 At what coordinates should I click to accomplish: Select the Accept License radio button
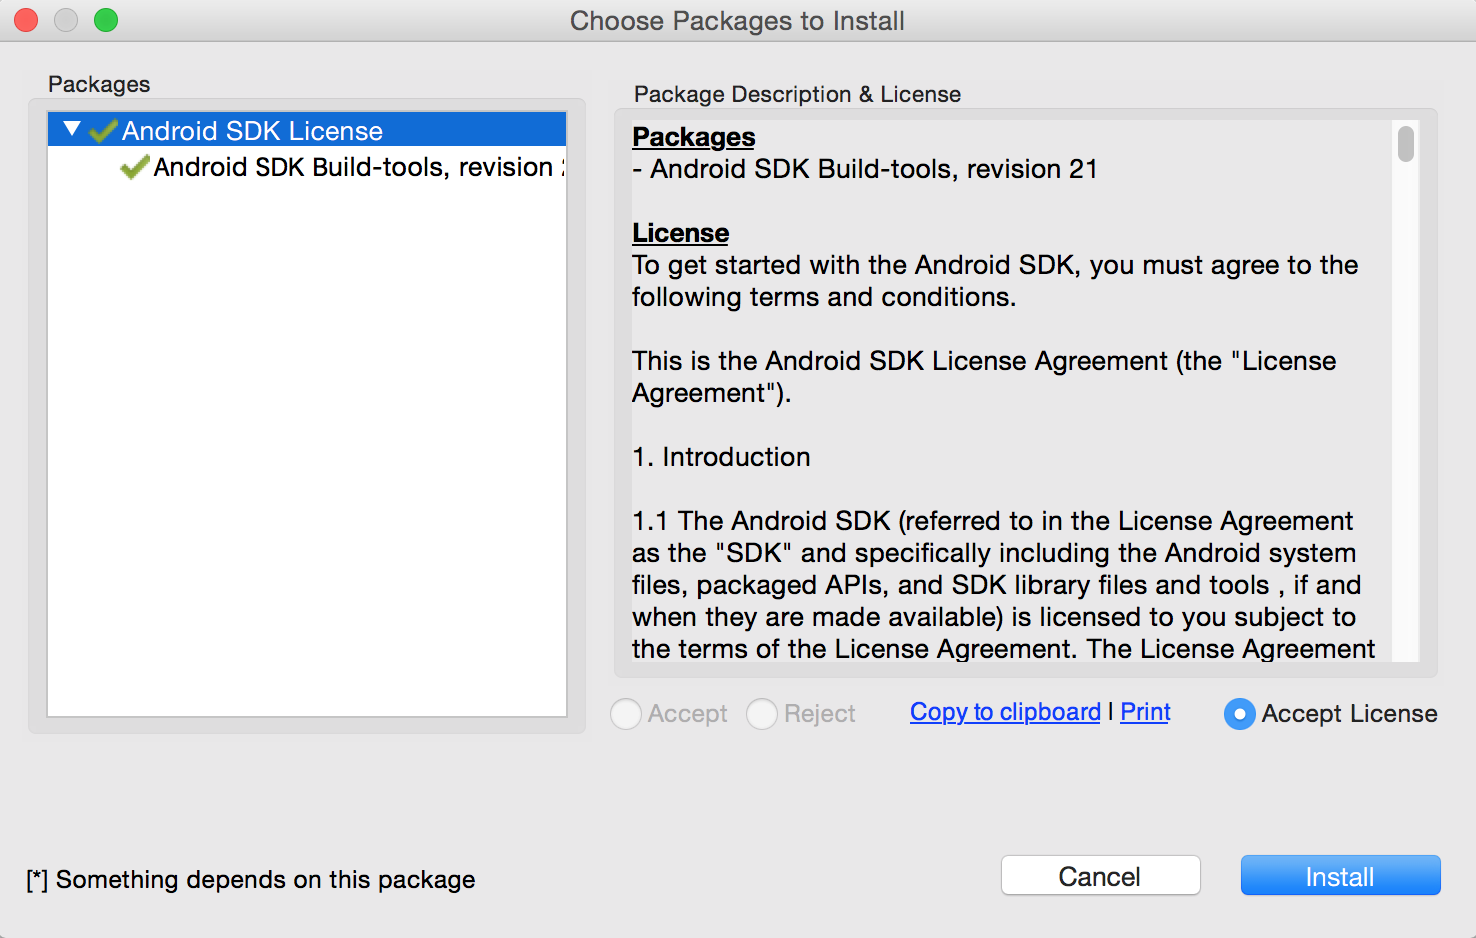coord(1239,713)
